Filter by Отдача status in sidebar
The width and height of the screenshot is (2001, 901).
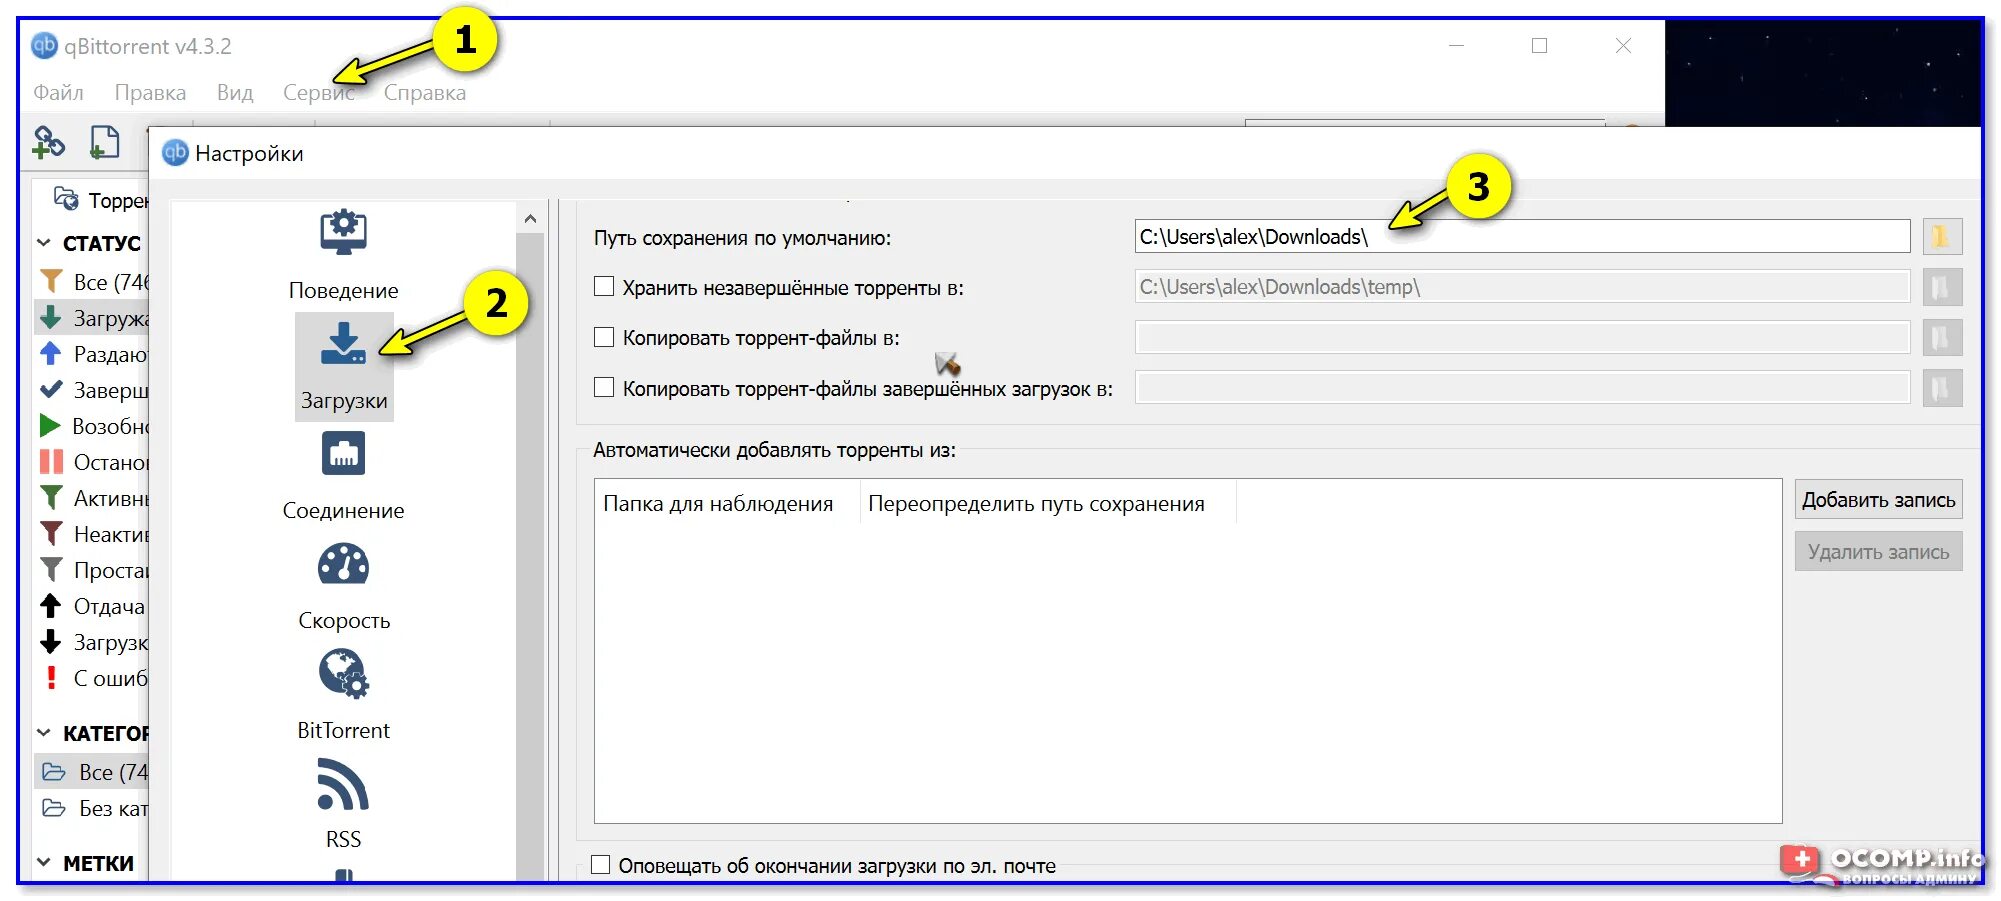coord(93,606)
